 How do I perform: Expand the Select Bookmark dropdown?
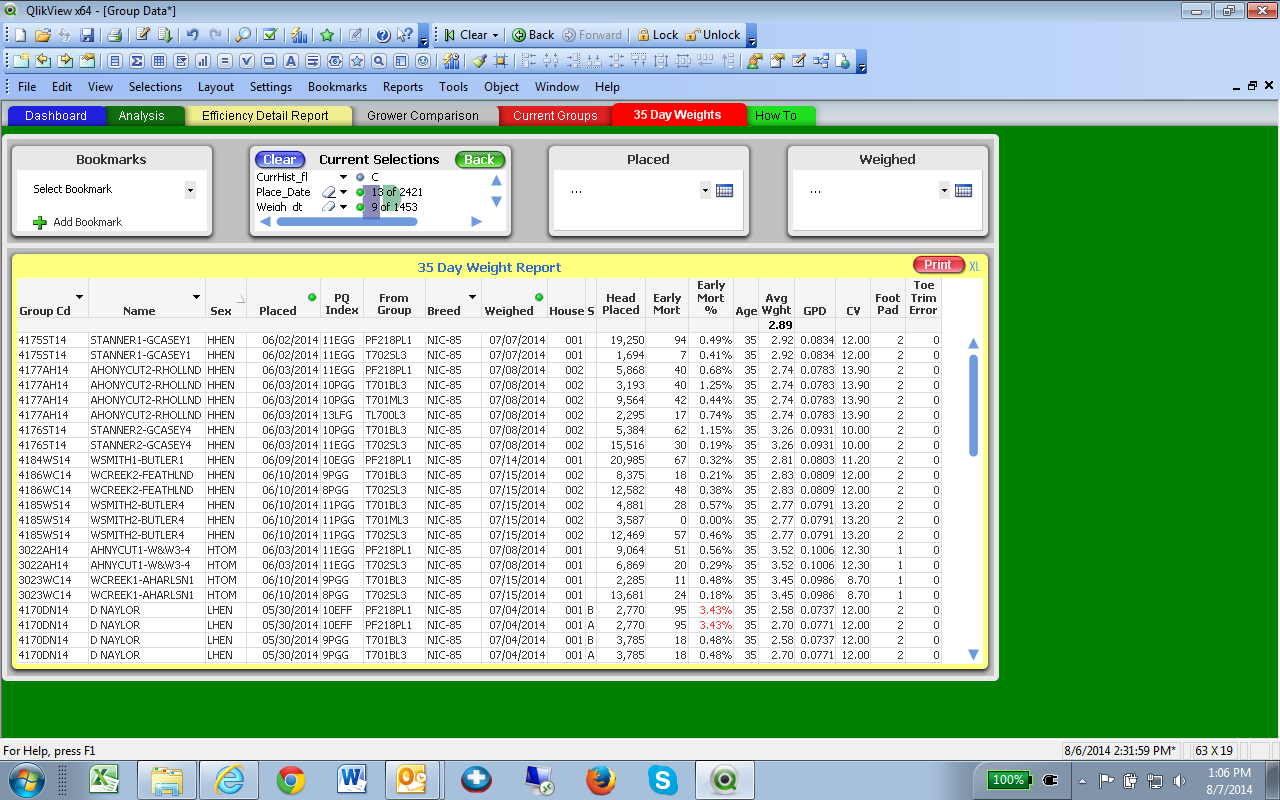click(190, 189)
